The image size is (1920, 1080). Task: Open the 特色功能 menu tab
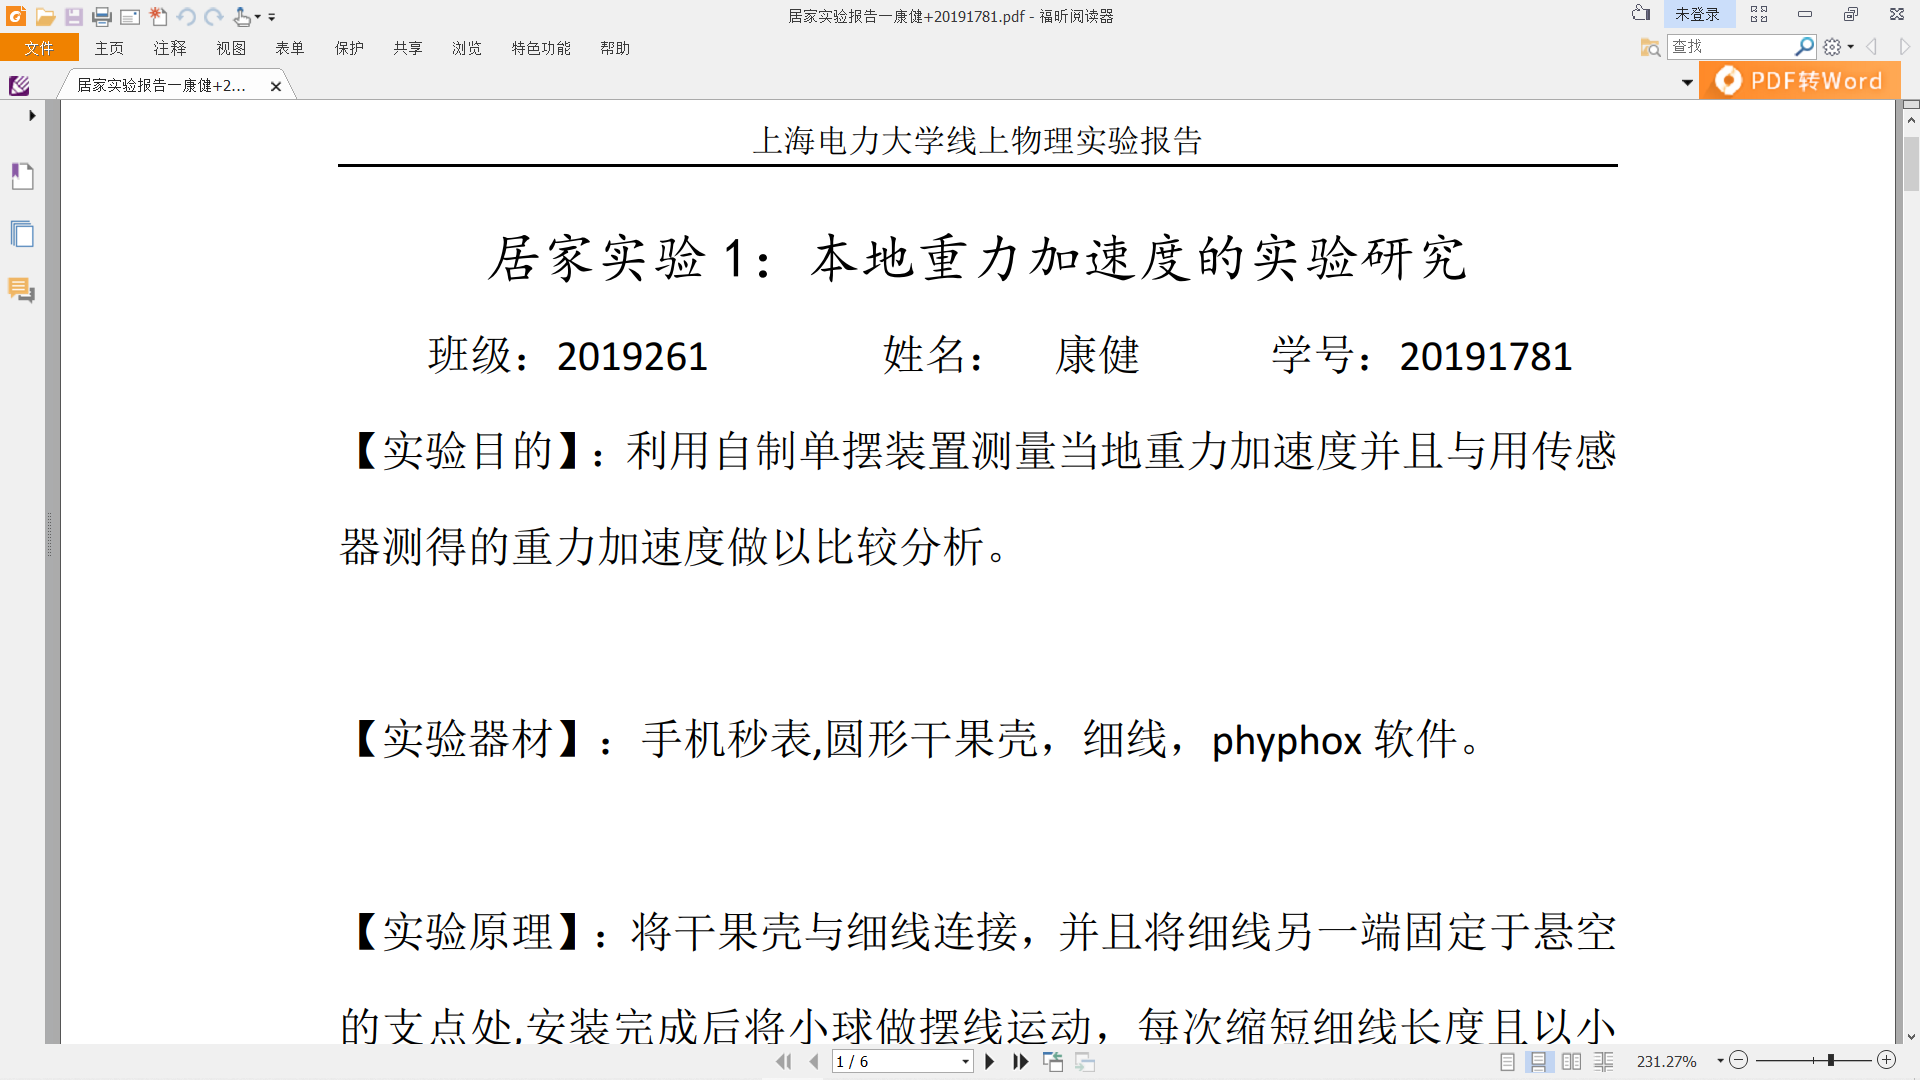(541, 48)
